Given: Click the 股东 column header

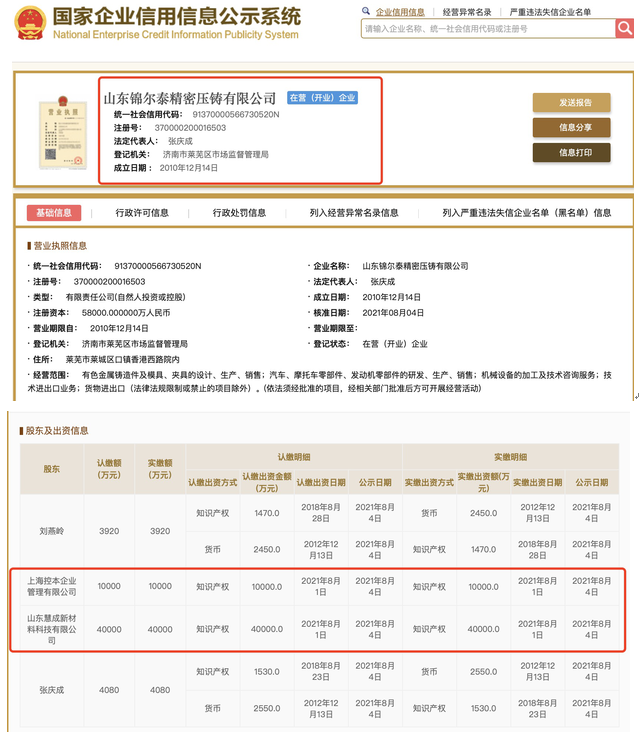Looking at the screenshot, I should pyautogui.click(x=52, y=469).
